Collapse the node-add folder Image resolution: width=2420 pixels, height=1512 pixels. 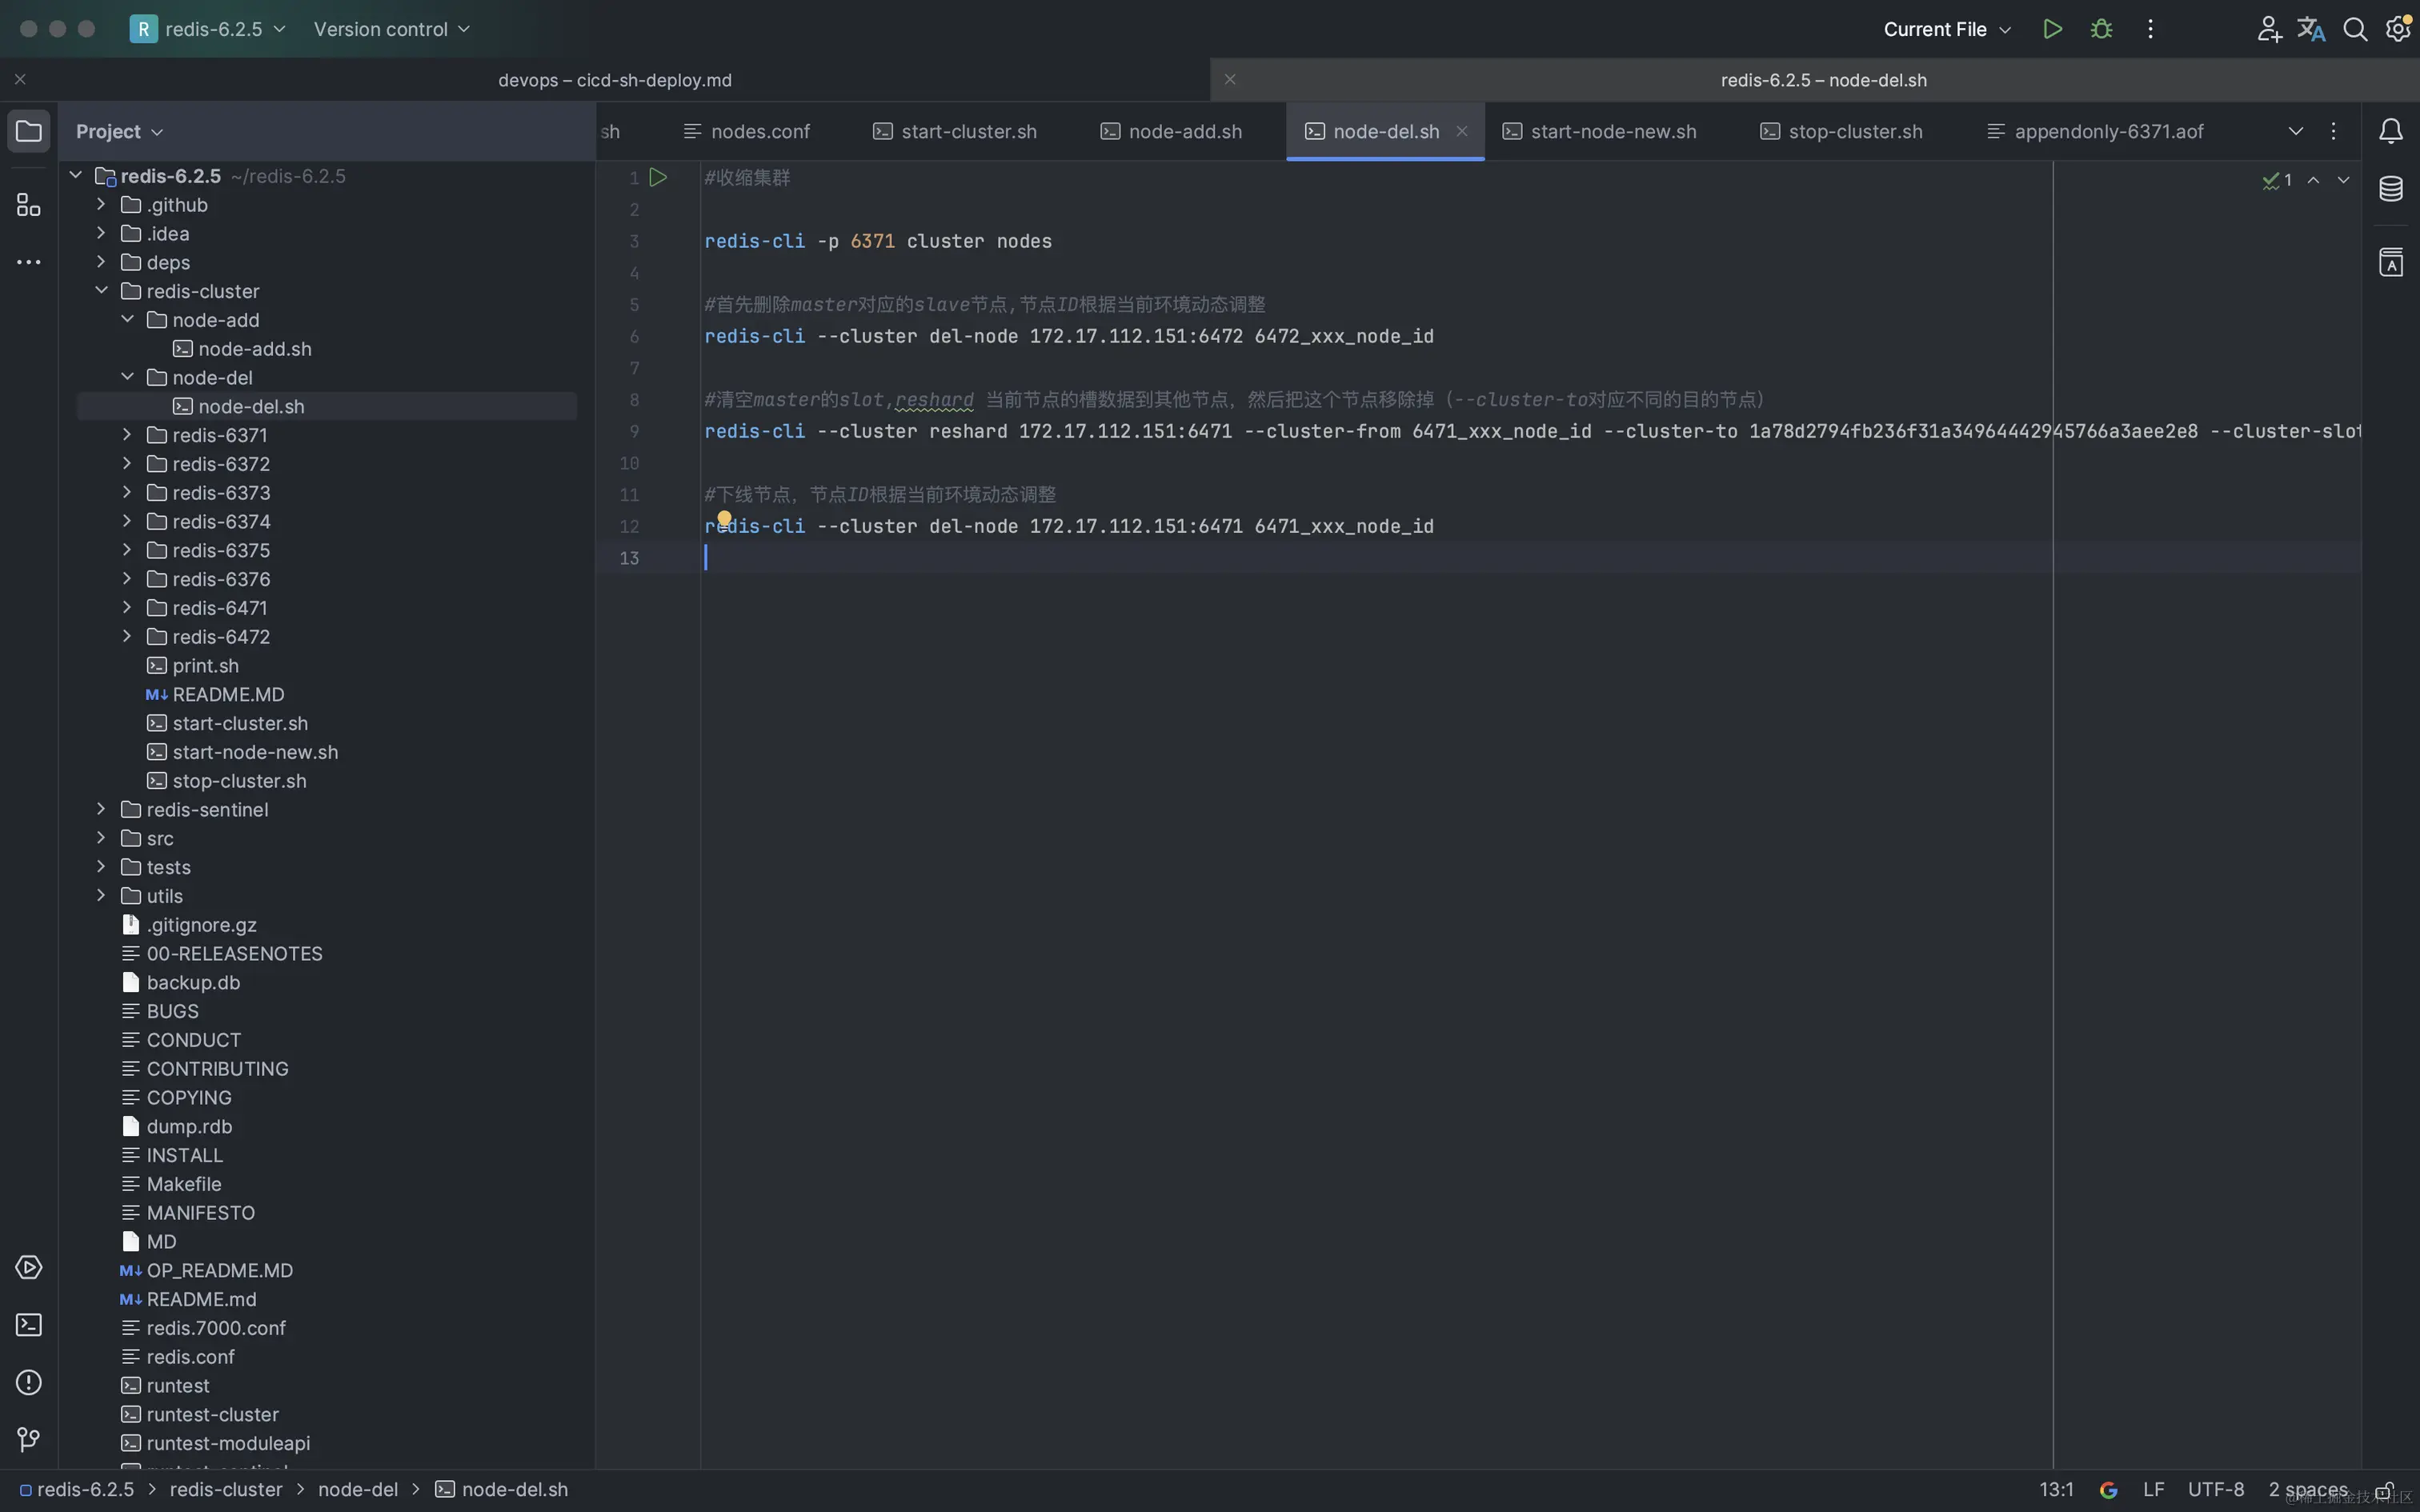click(x=127, y=319)
